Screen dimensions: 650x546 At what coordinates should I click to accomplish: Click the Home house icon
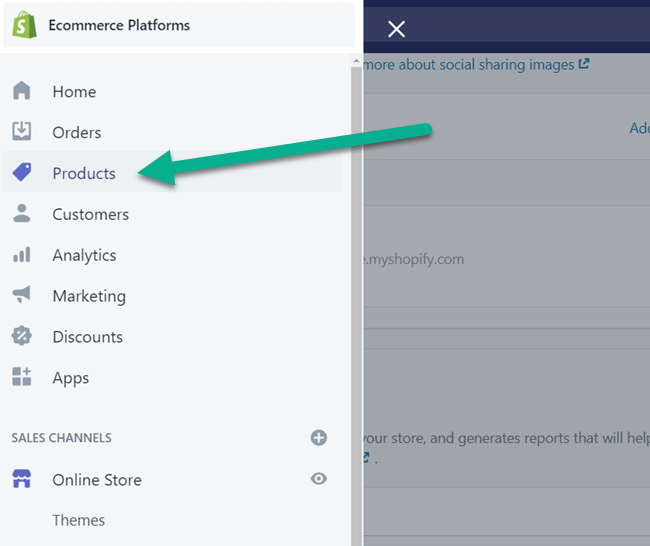22,91
